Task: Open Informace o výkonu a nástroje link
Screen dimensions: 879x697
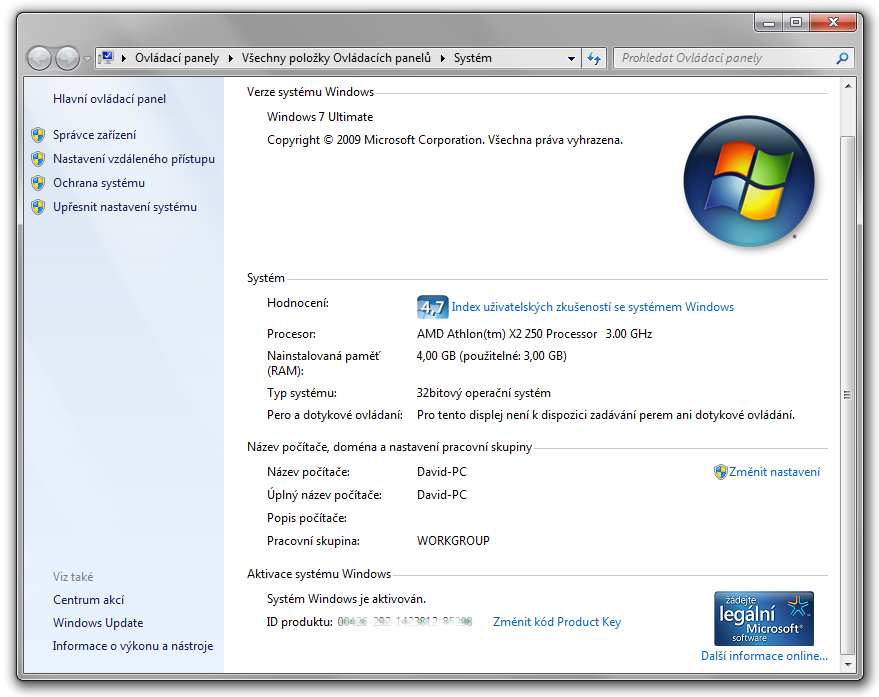Action: click(x=133, y=646)
